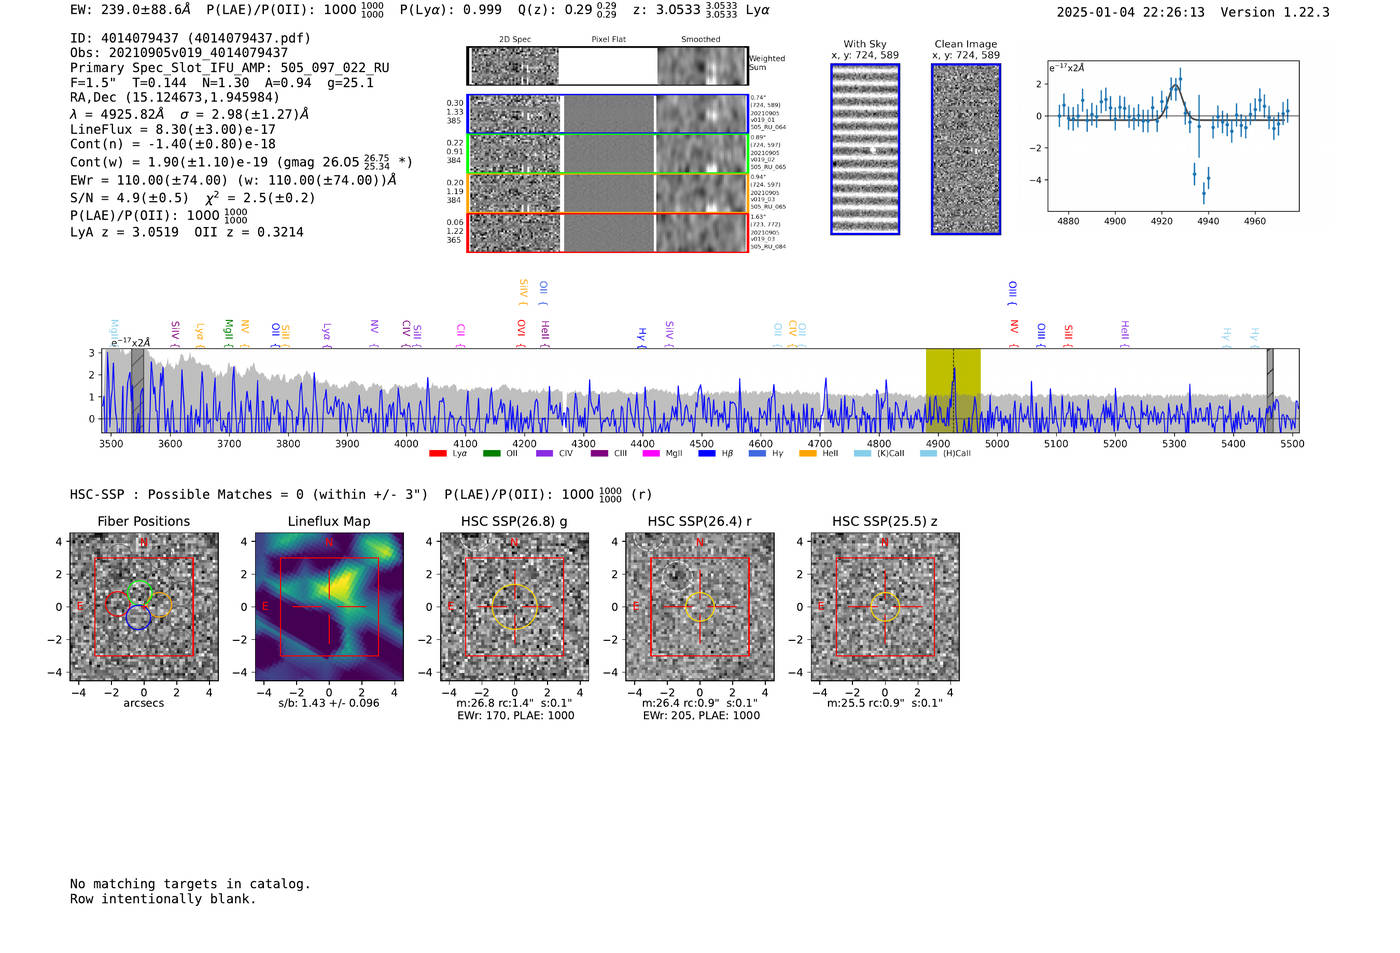Click the blue fiber circle in Fiber Positions

coord(138,618)
